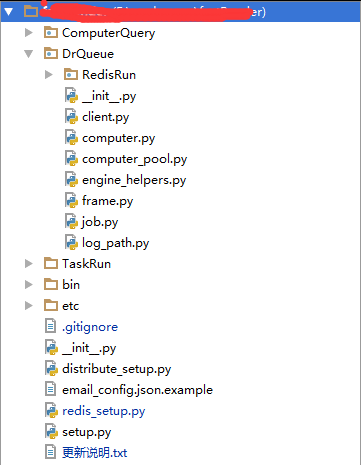Screen dimensions: 361x465
Task: Click Python file icon for redis_setup.py
Action: pos(51,411)
